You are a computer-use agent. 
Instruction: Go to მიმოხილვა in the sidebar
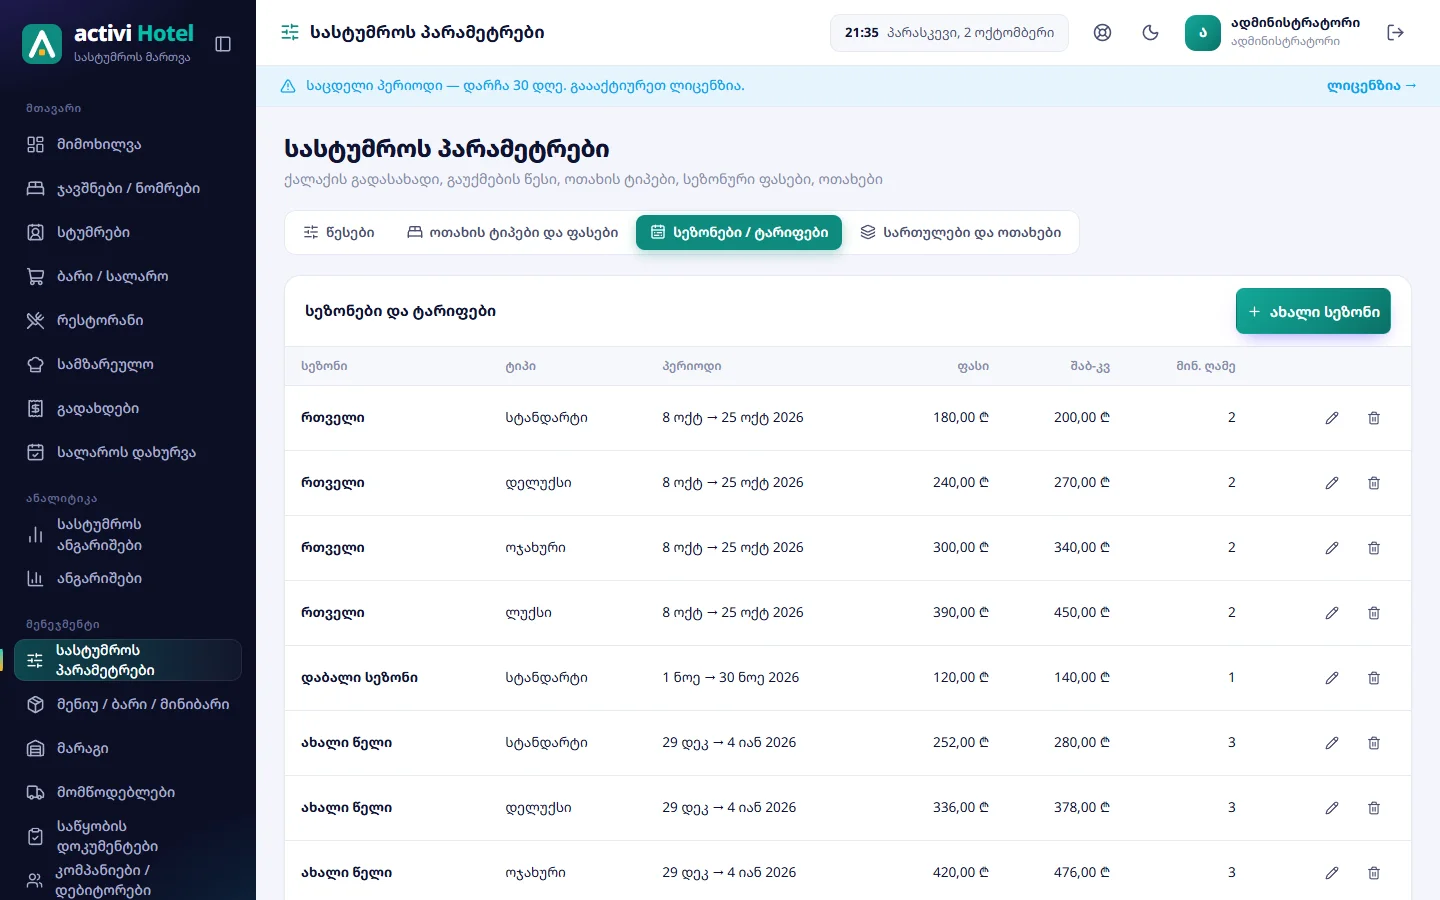click(128, 145)
